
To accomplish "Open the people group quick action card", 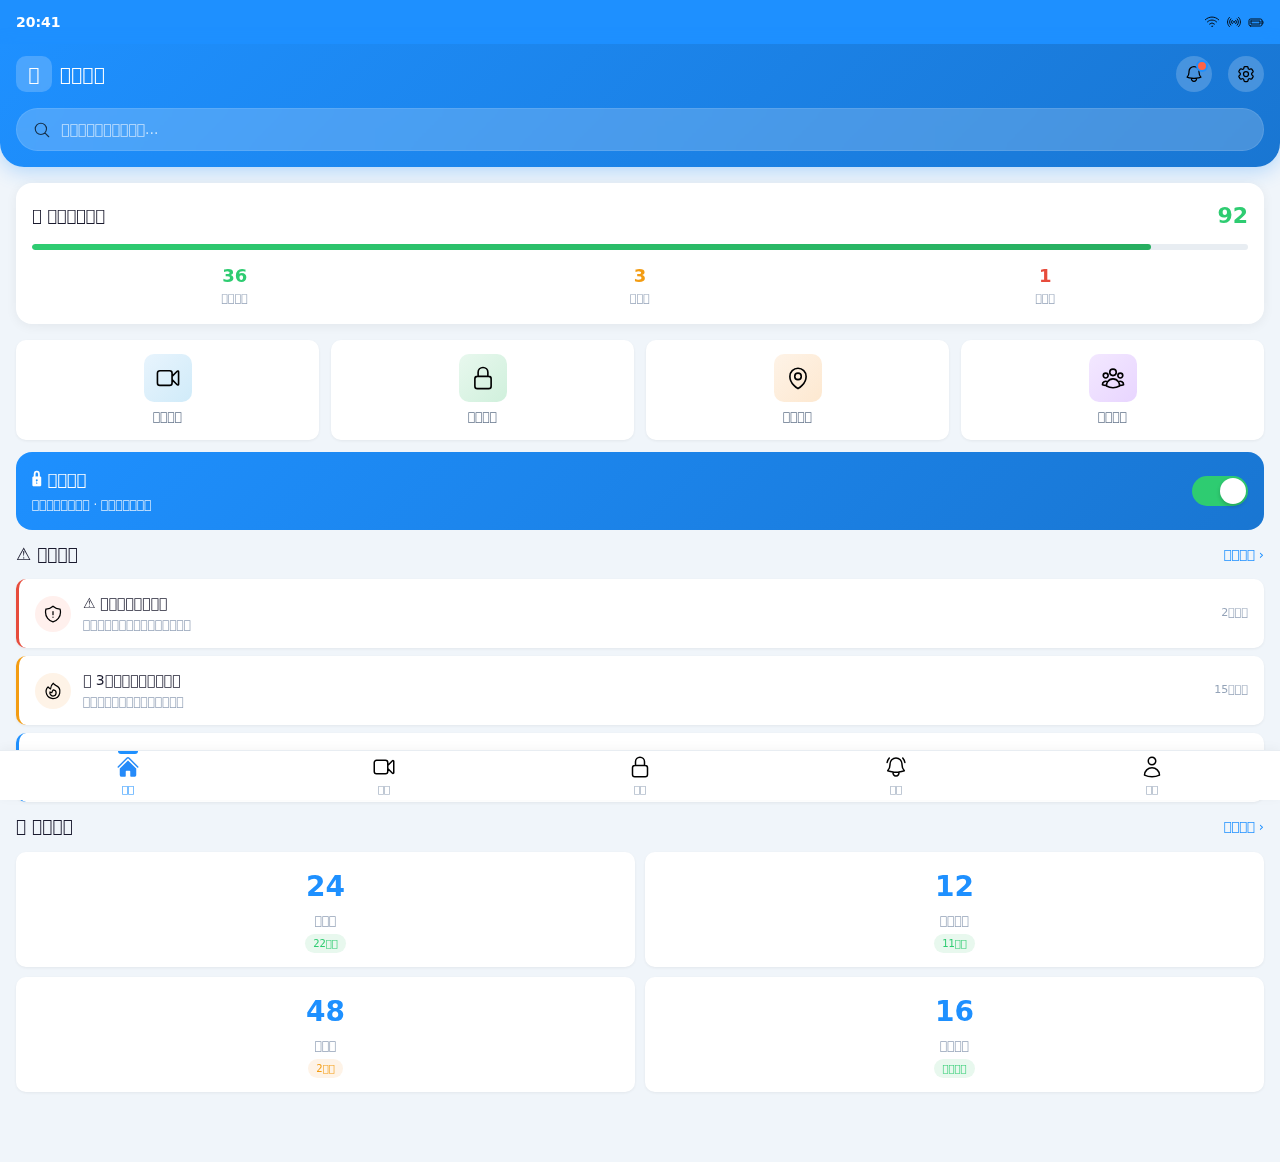I will 1112,390.
